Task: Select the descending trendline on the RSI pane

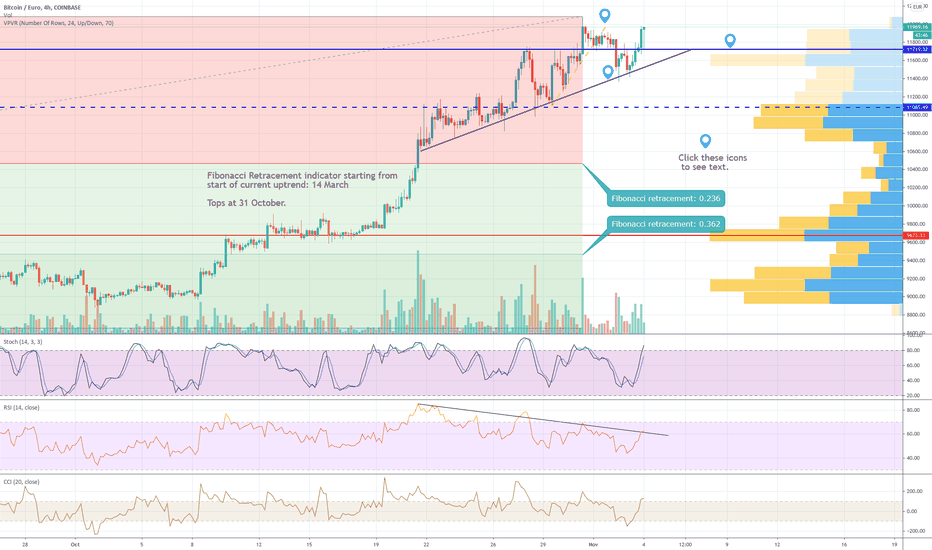Action: point(543,420)
